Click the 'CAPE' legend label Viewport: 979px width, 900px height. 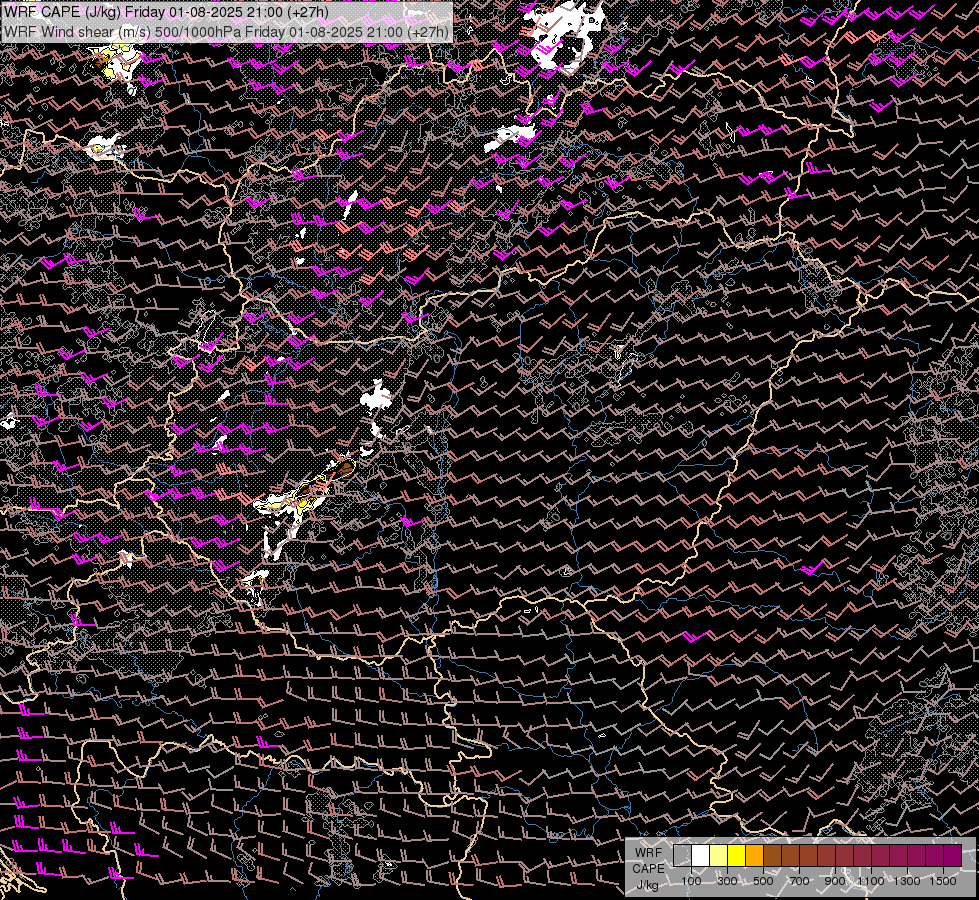click(648, 869)
